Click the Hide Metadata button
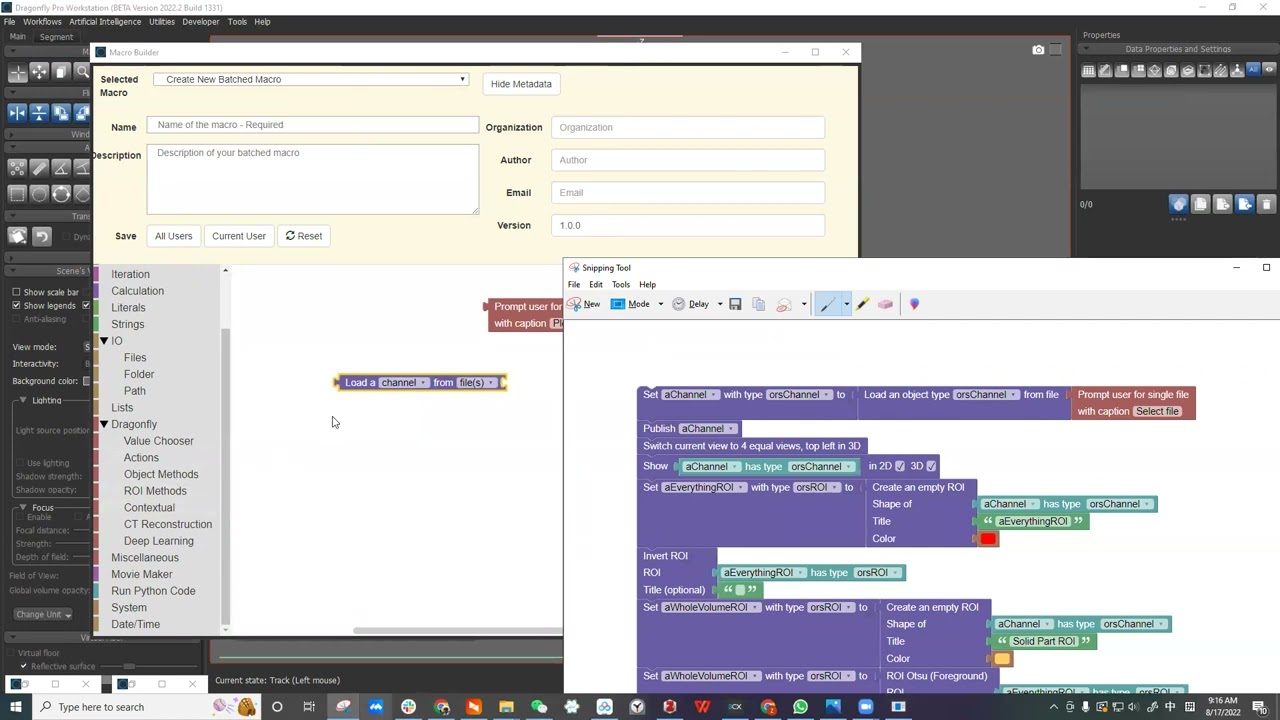Viewport: 1280px width, 720px height. pos(521,84)
